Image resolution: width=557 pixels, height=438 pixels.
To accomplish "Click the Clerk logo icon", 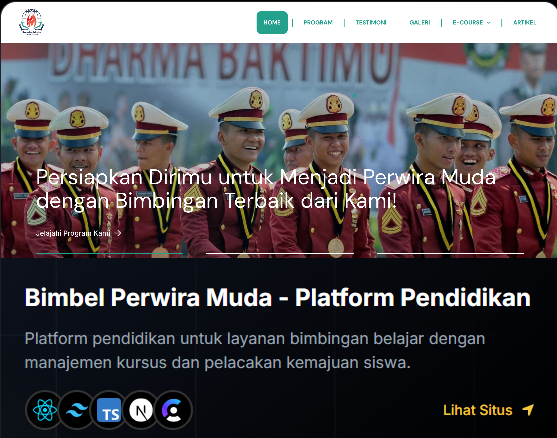I will click(x=173, y=410).
